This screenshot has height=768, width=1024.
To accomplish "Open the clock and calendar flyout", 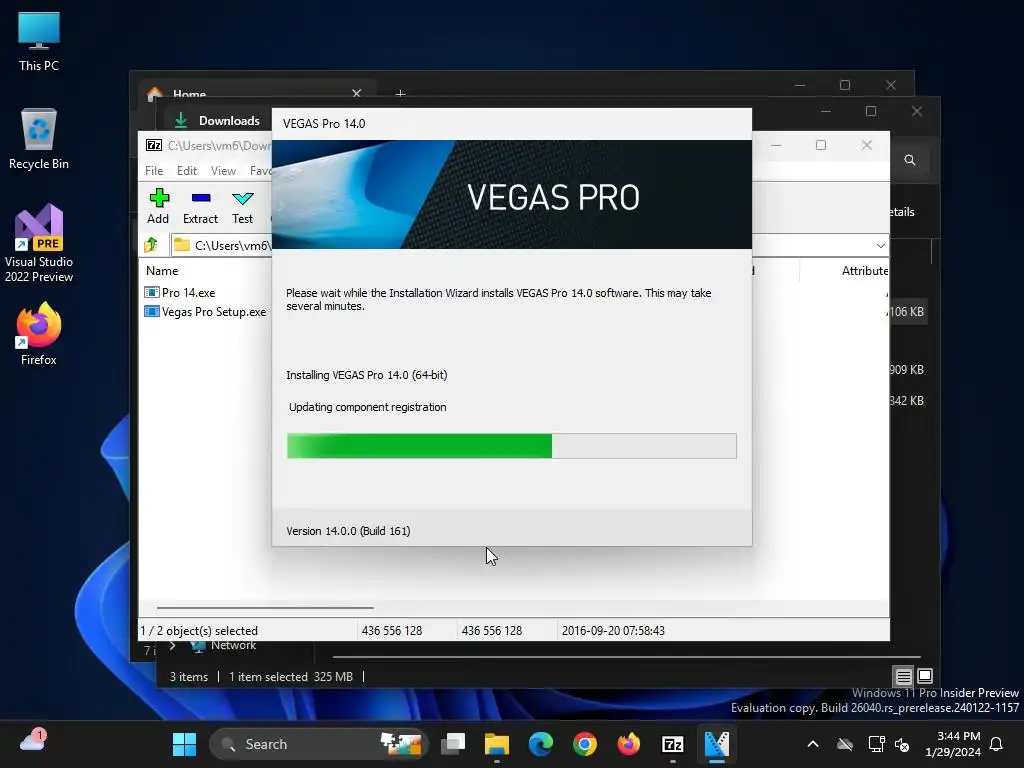I will [x=953, y=744].
